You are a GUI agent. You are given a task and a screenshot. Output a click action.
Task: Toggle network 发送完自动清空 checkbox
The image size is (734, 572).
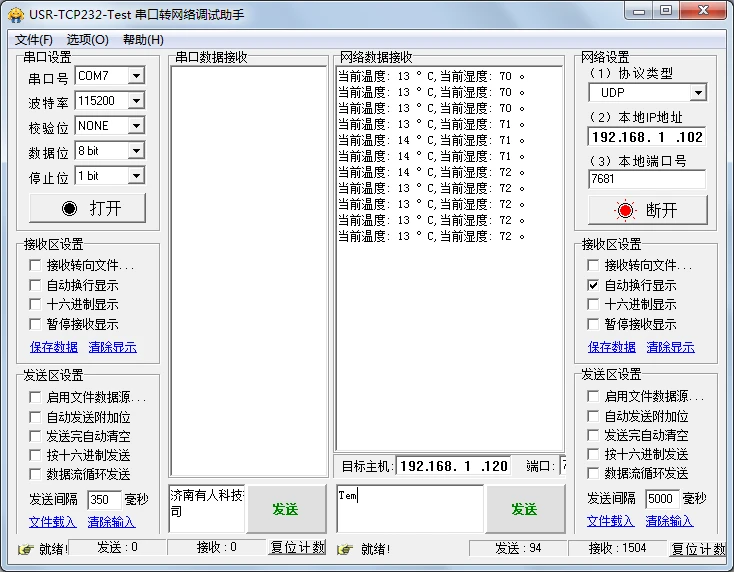click(593, 435)
